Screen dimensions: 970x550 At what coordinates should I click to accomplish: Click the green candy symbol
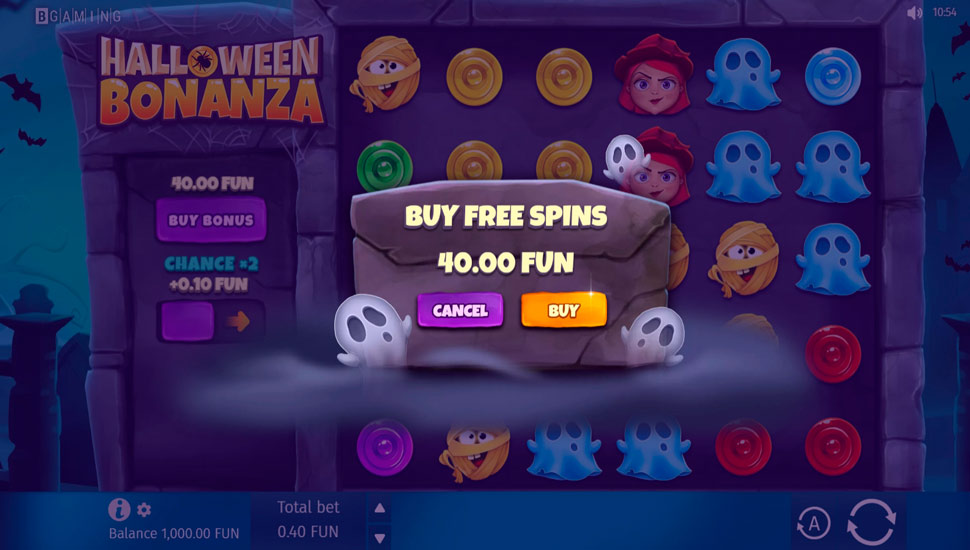pyautogui.click(x=384, y=165)
